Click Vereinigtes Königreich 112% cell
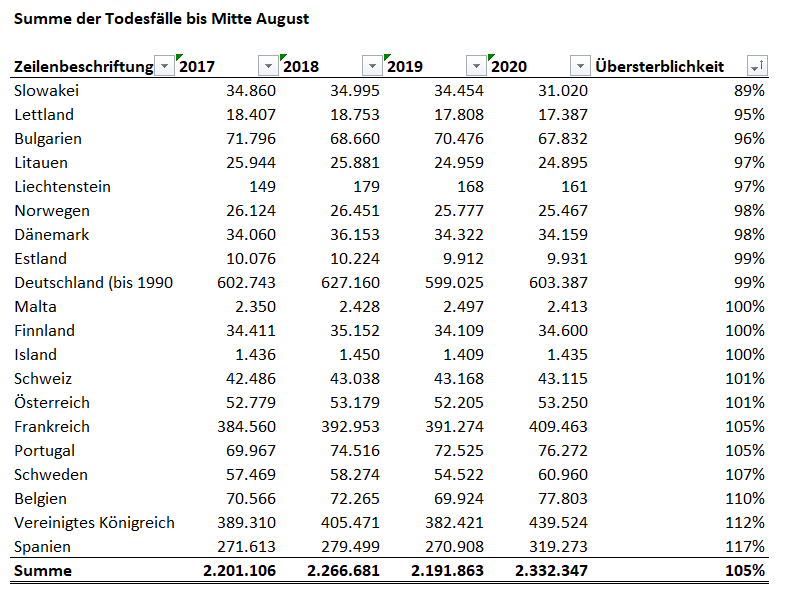The image size is (793, 602). pyautogui.click(x=745, y=523)
